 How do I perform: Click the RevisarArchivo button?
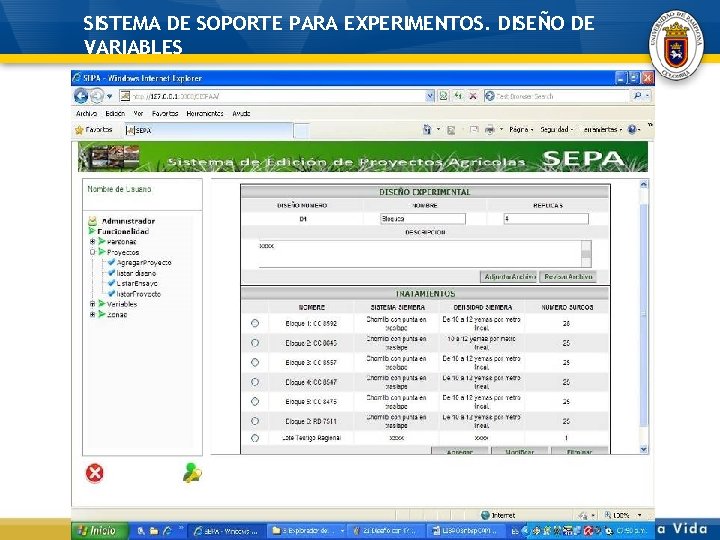(x=568, y=277)
